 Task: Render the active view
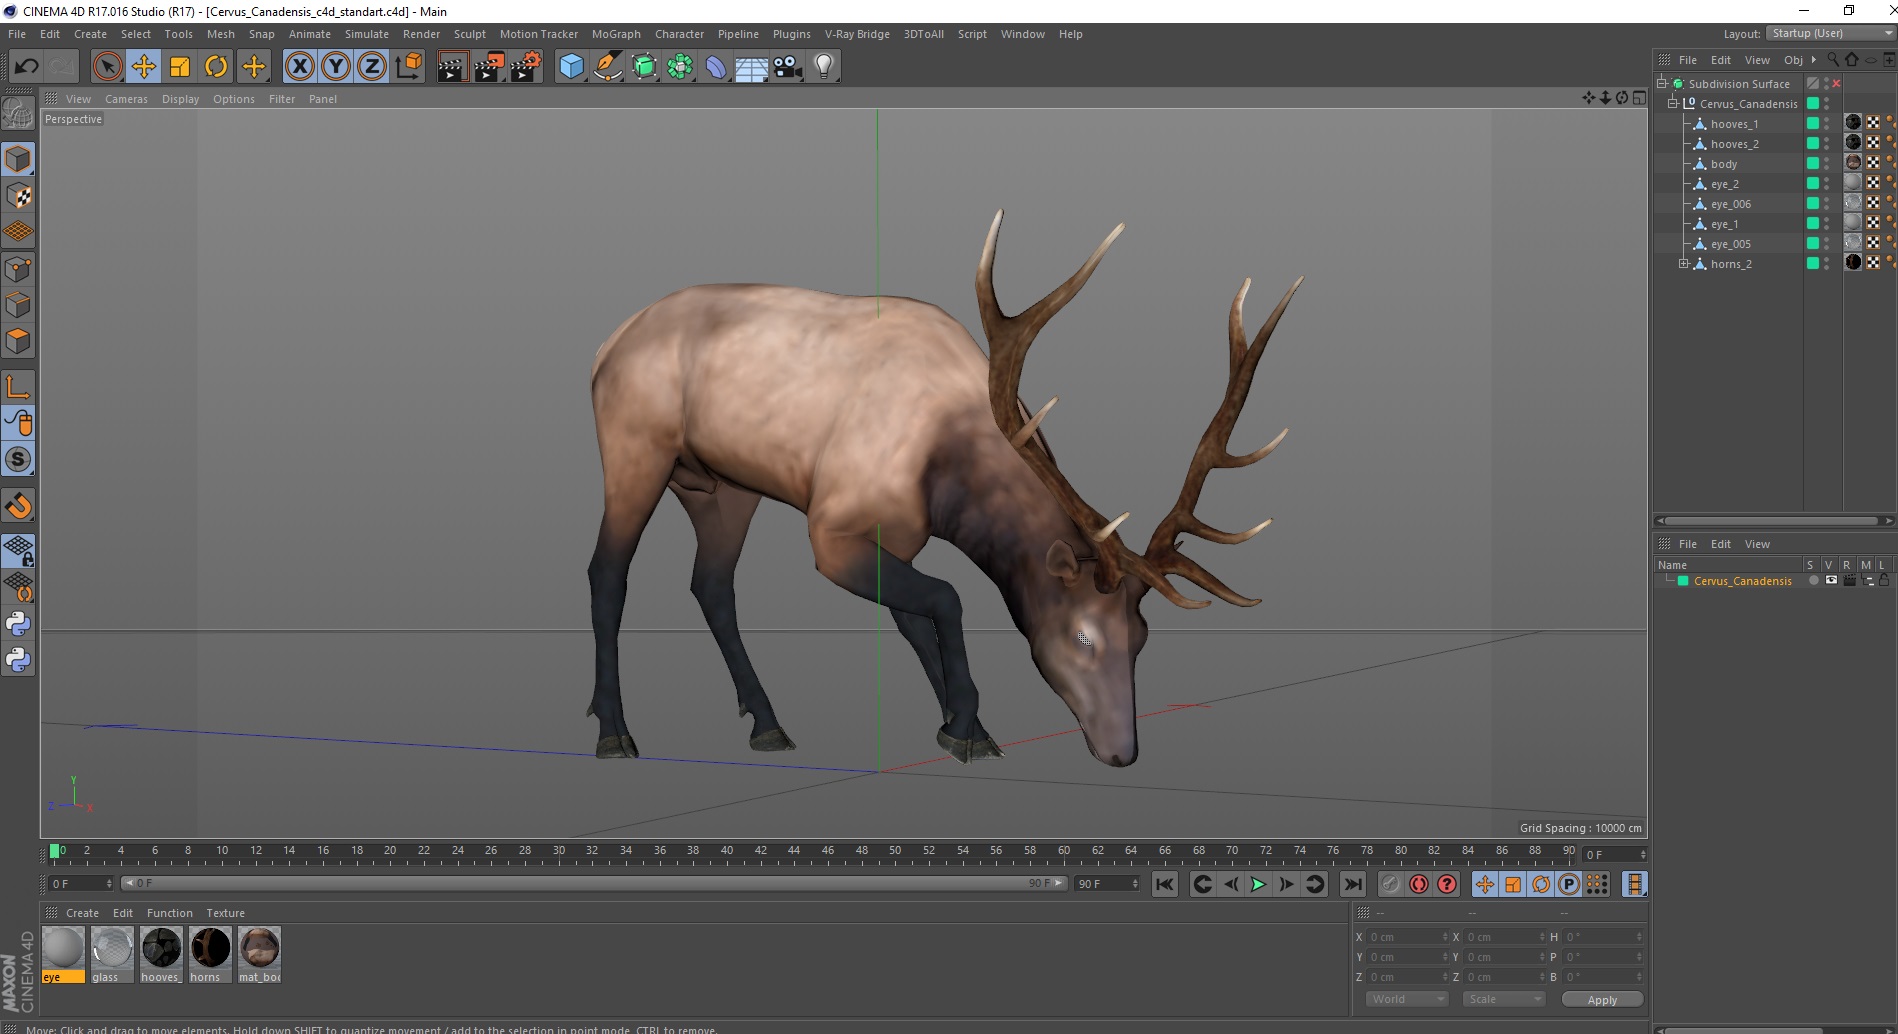point(452,67)
